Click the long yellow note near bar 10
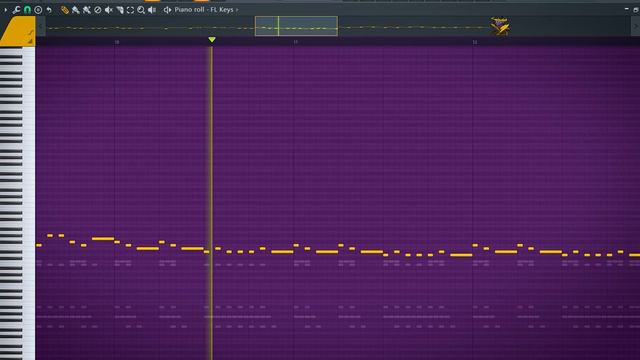Image resolution: width=640 pixels, height=360 pixels. (103, 239)
